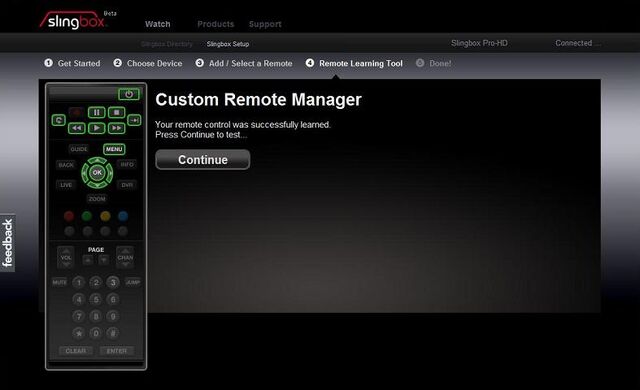
Task: Click the JUMP button on the remote
Action: [x=133, y=282]
